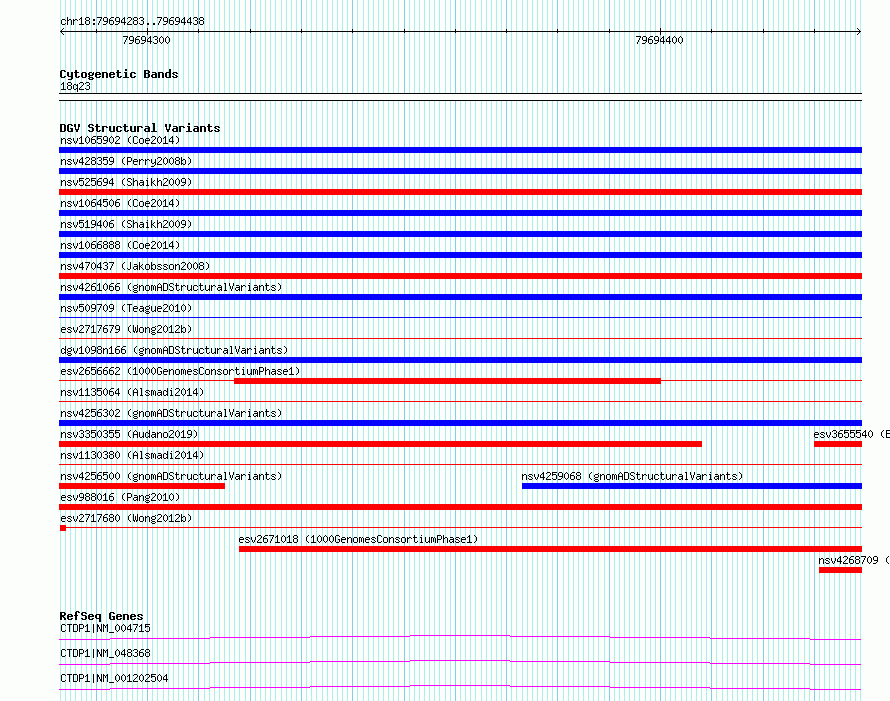Click the small red square under esv2717680

point(63,528)
